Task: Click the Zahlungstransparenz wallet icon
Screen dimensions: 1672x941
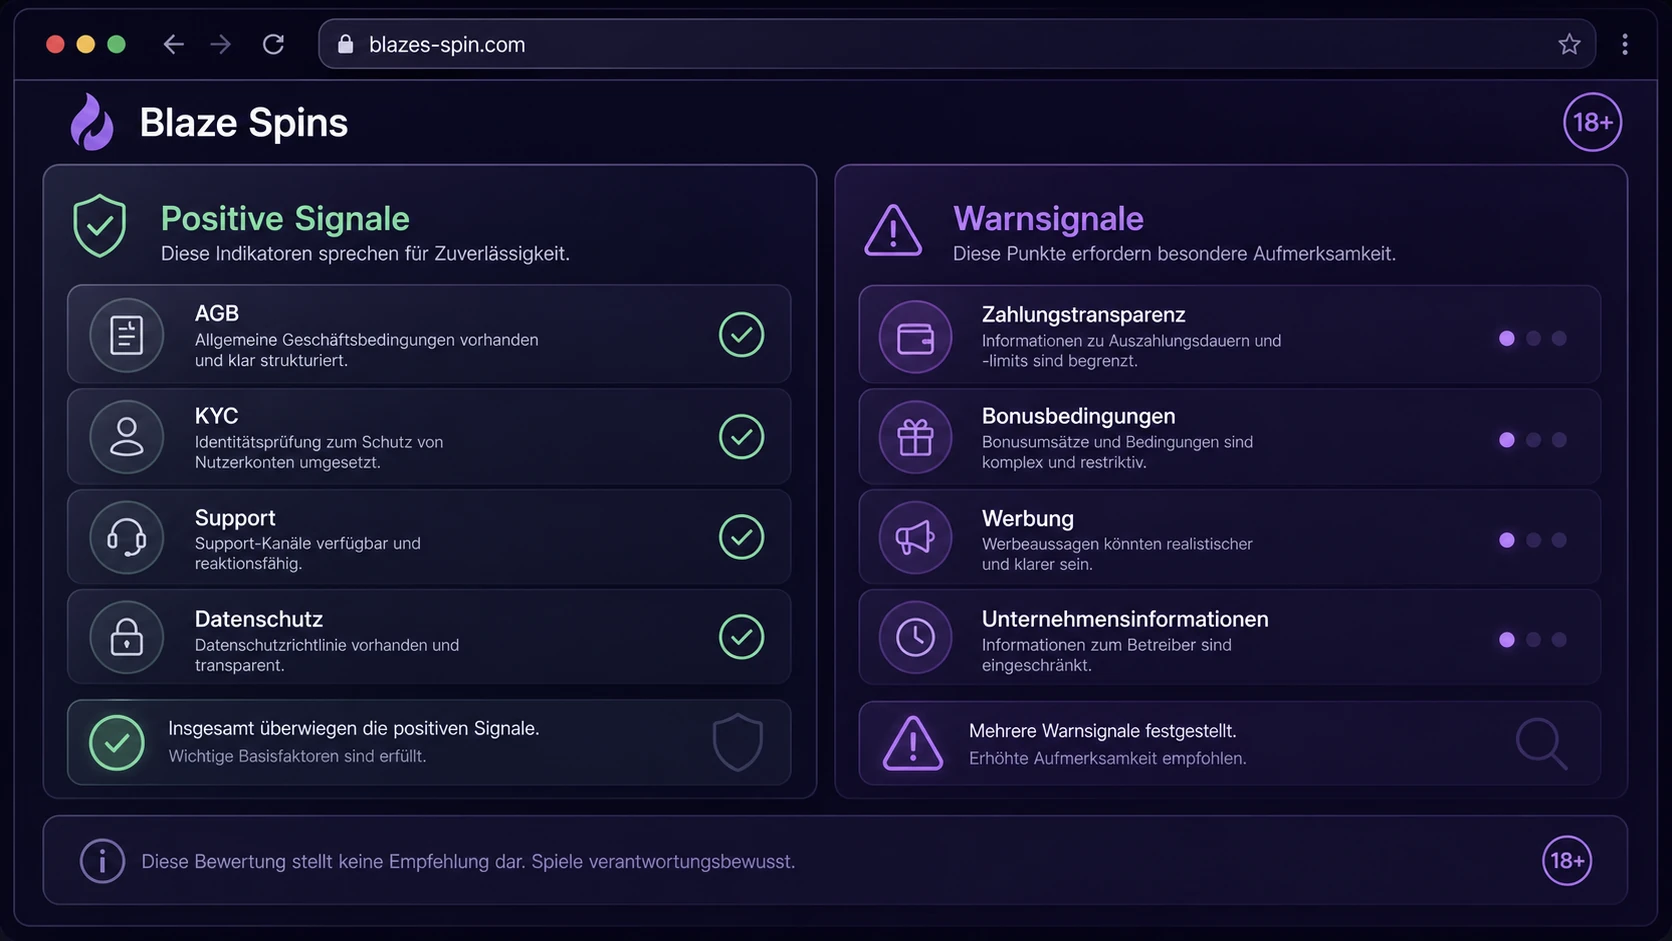Action: click(915, 338)
